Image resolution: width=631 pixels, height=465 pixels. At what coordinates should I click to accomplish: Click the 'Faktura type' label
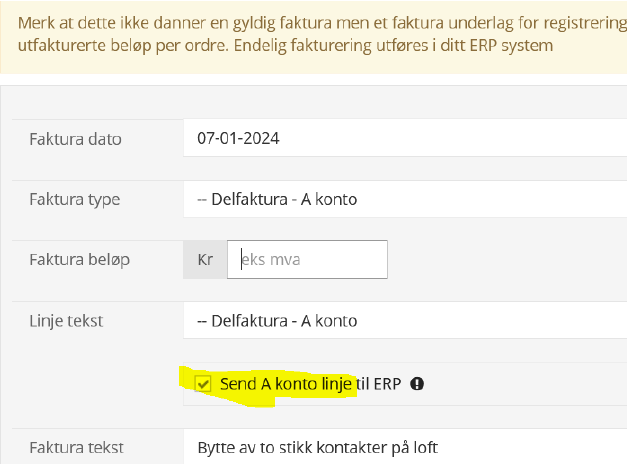(75, 200)
